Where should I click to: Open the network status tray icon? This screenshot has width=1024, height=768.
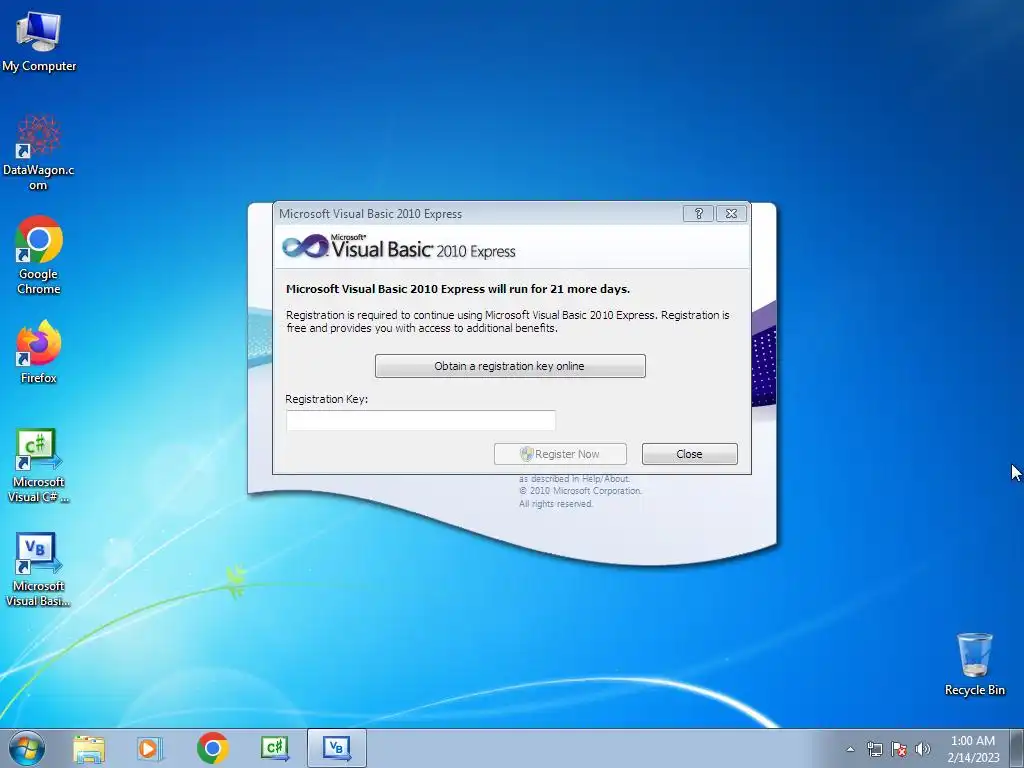coord(874,749)
